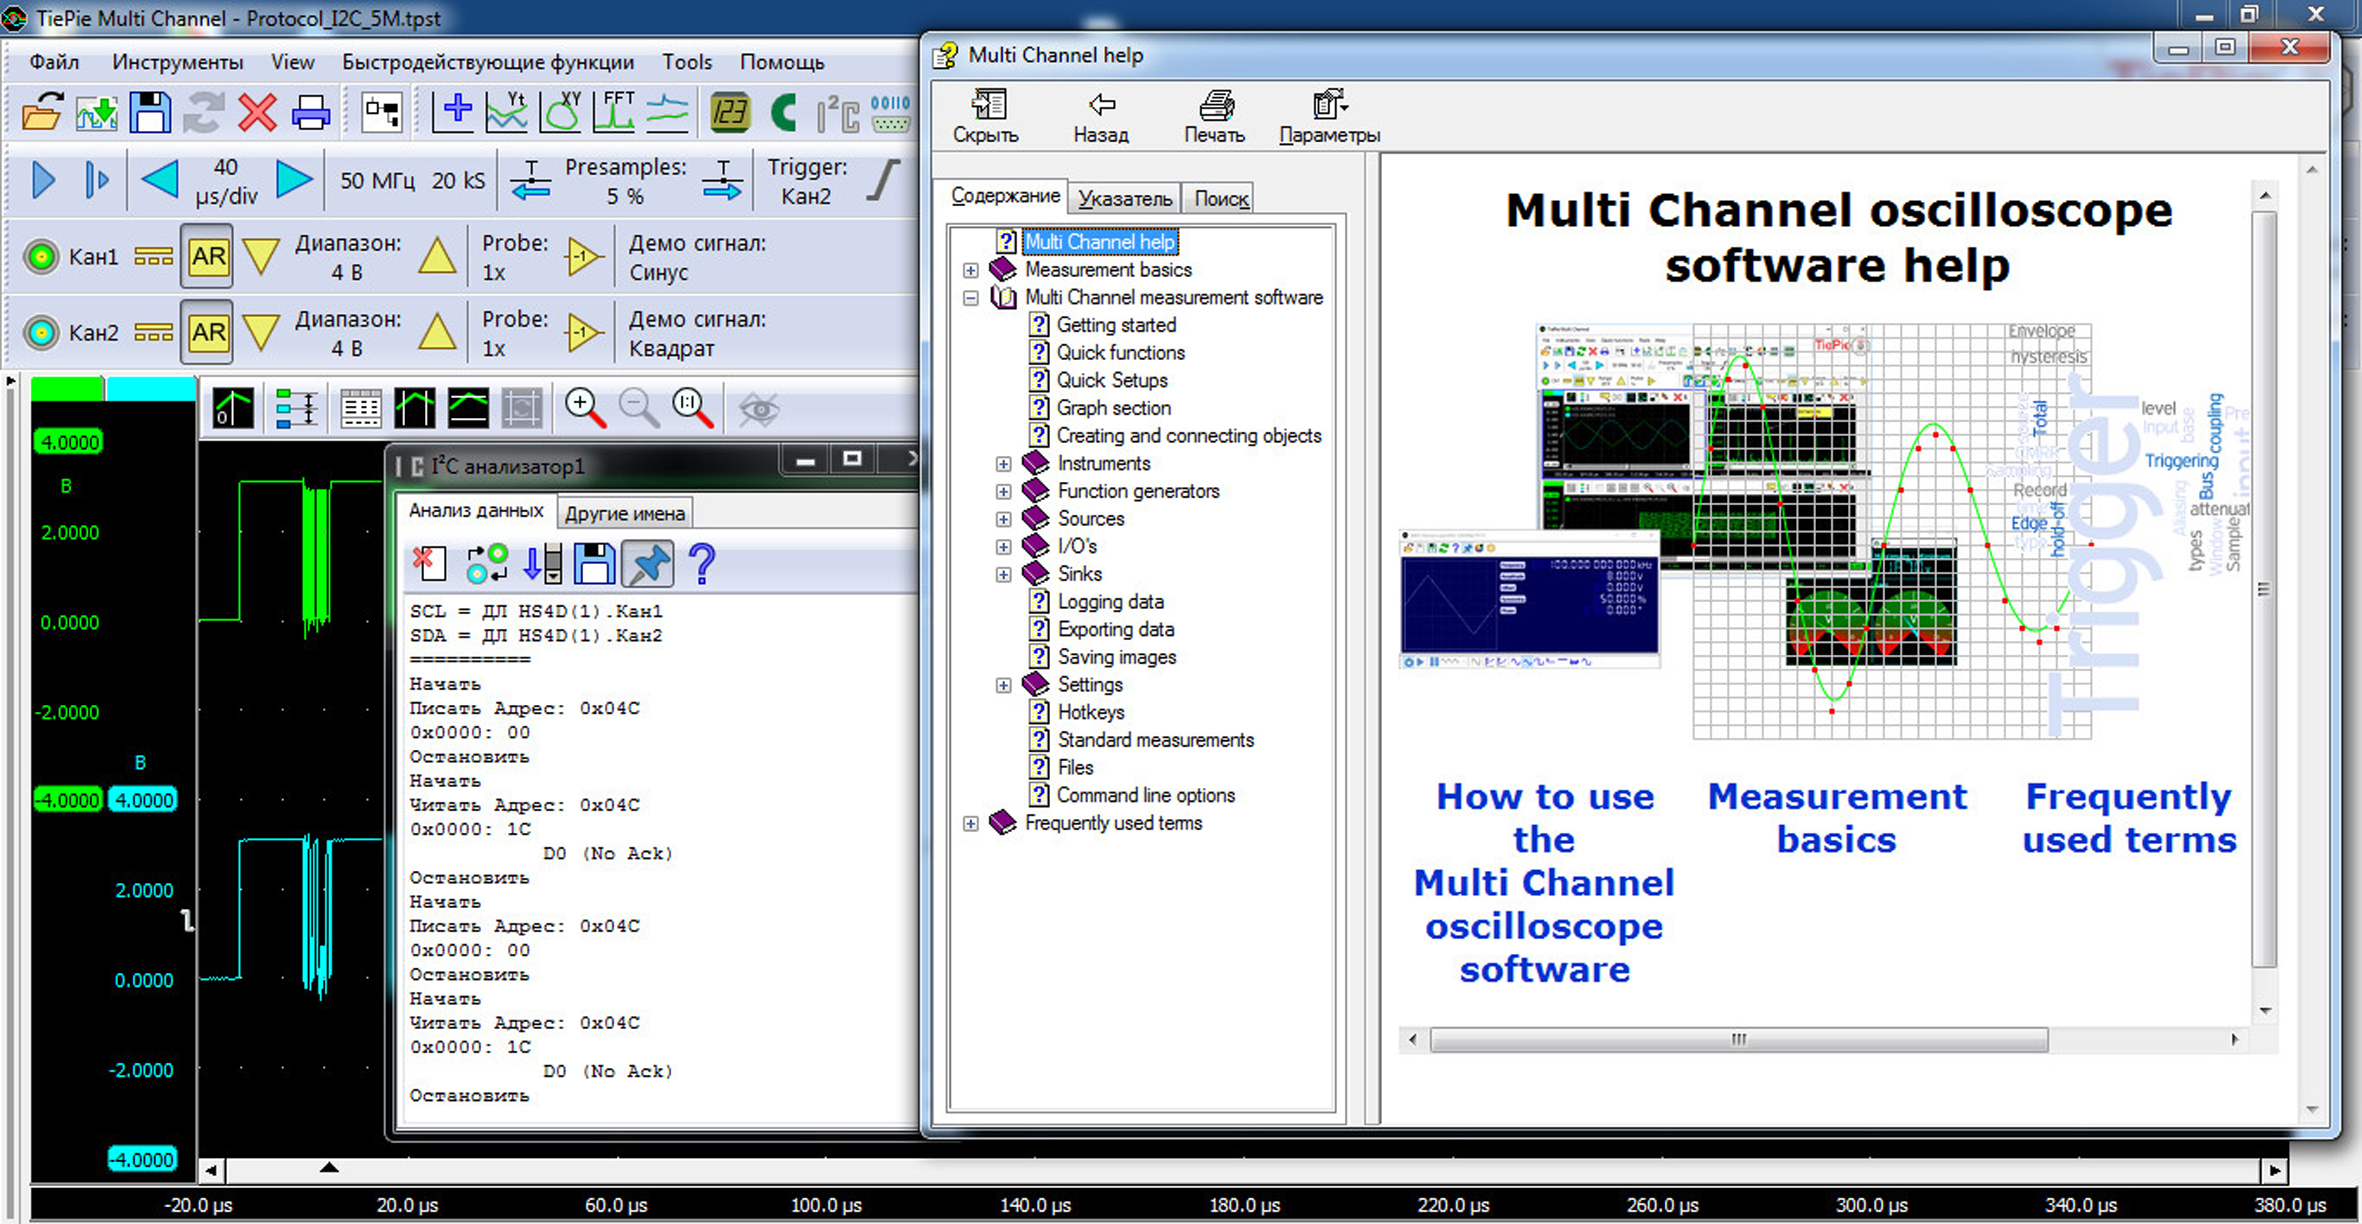Click the red X delete icon
This screenshot has width=2362, height=1224.
[257, 113]
